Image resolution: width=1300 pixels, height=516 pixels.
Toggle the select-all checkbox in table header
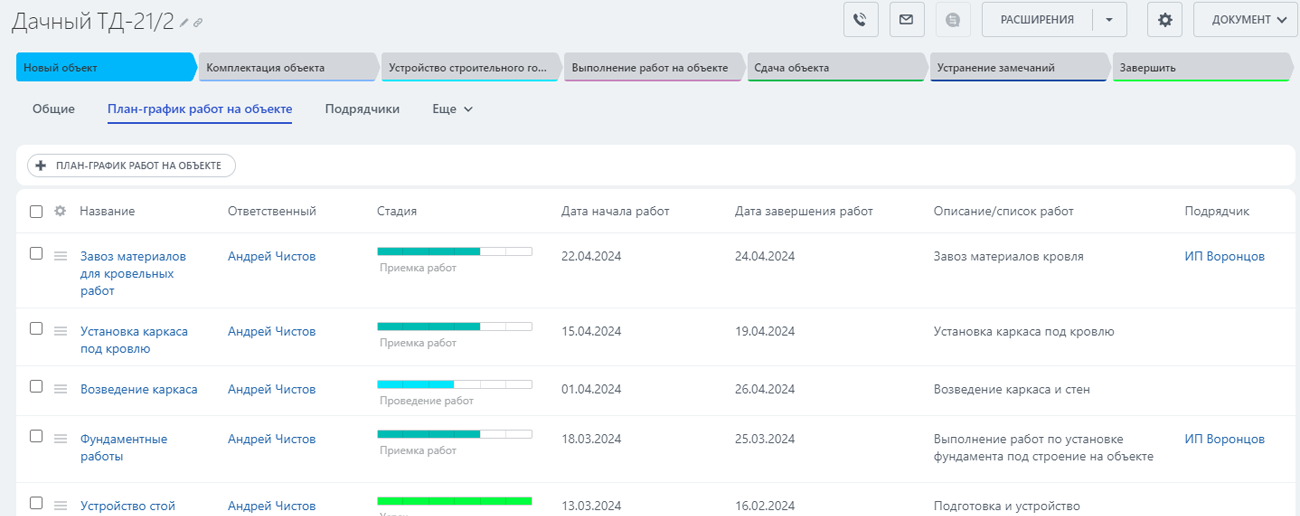(x=36, y=211)
